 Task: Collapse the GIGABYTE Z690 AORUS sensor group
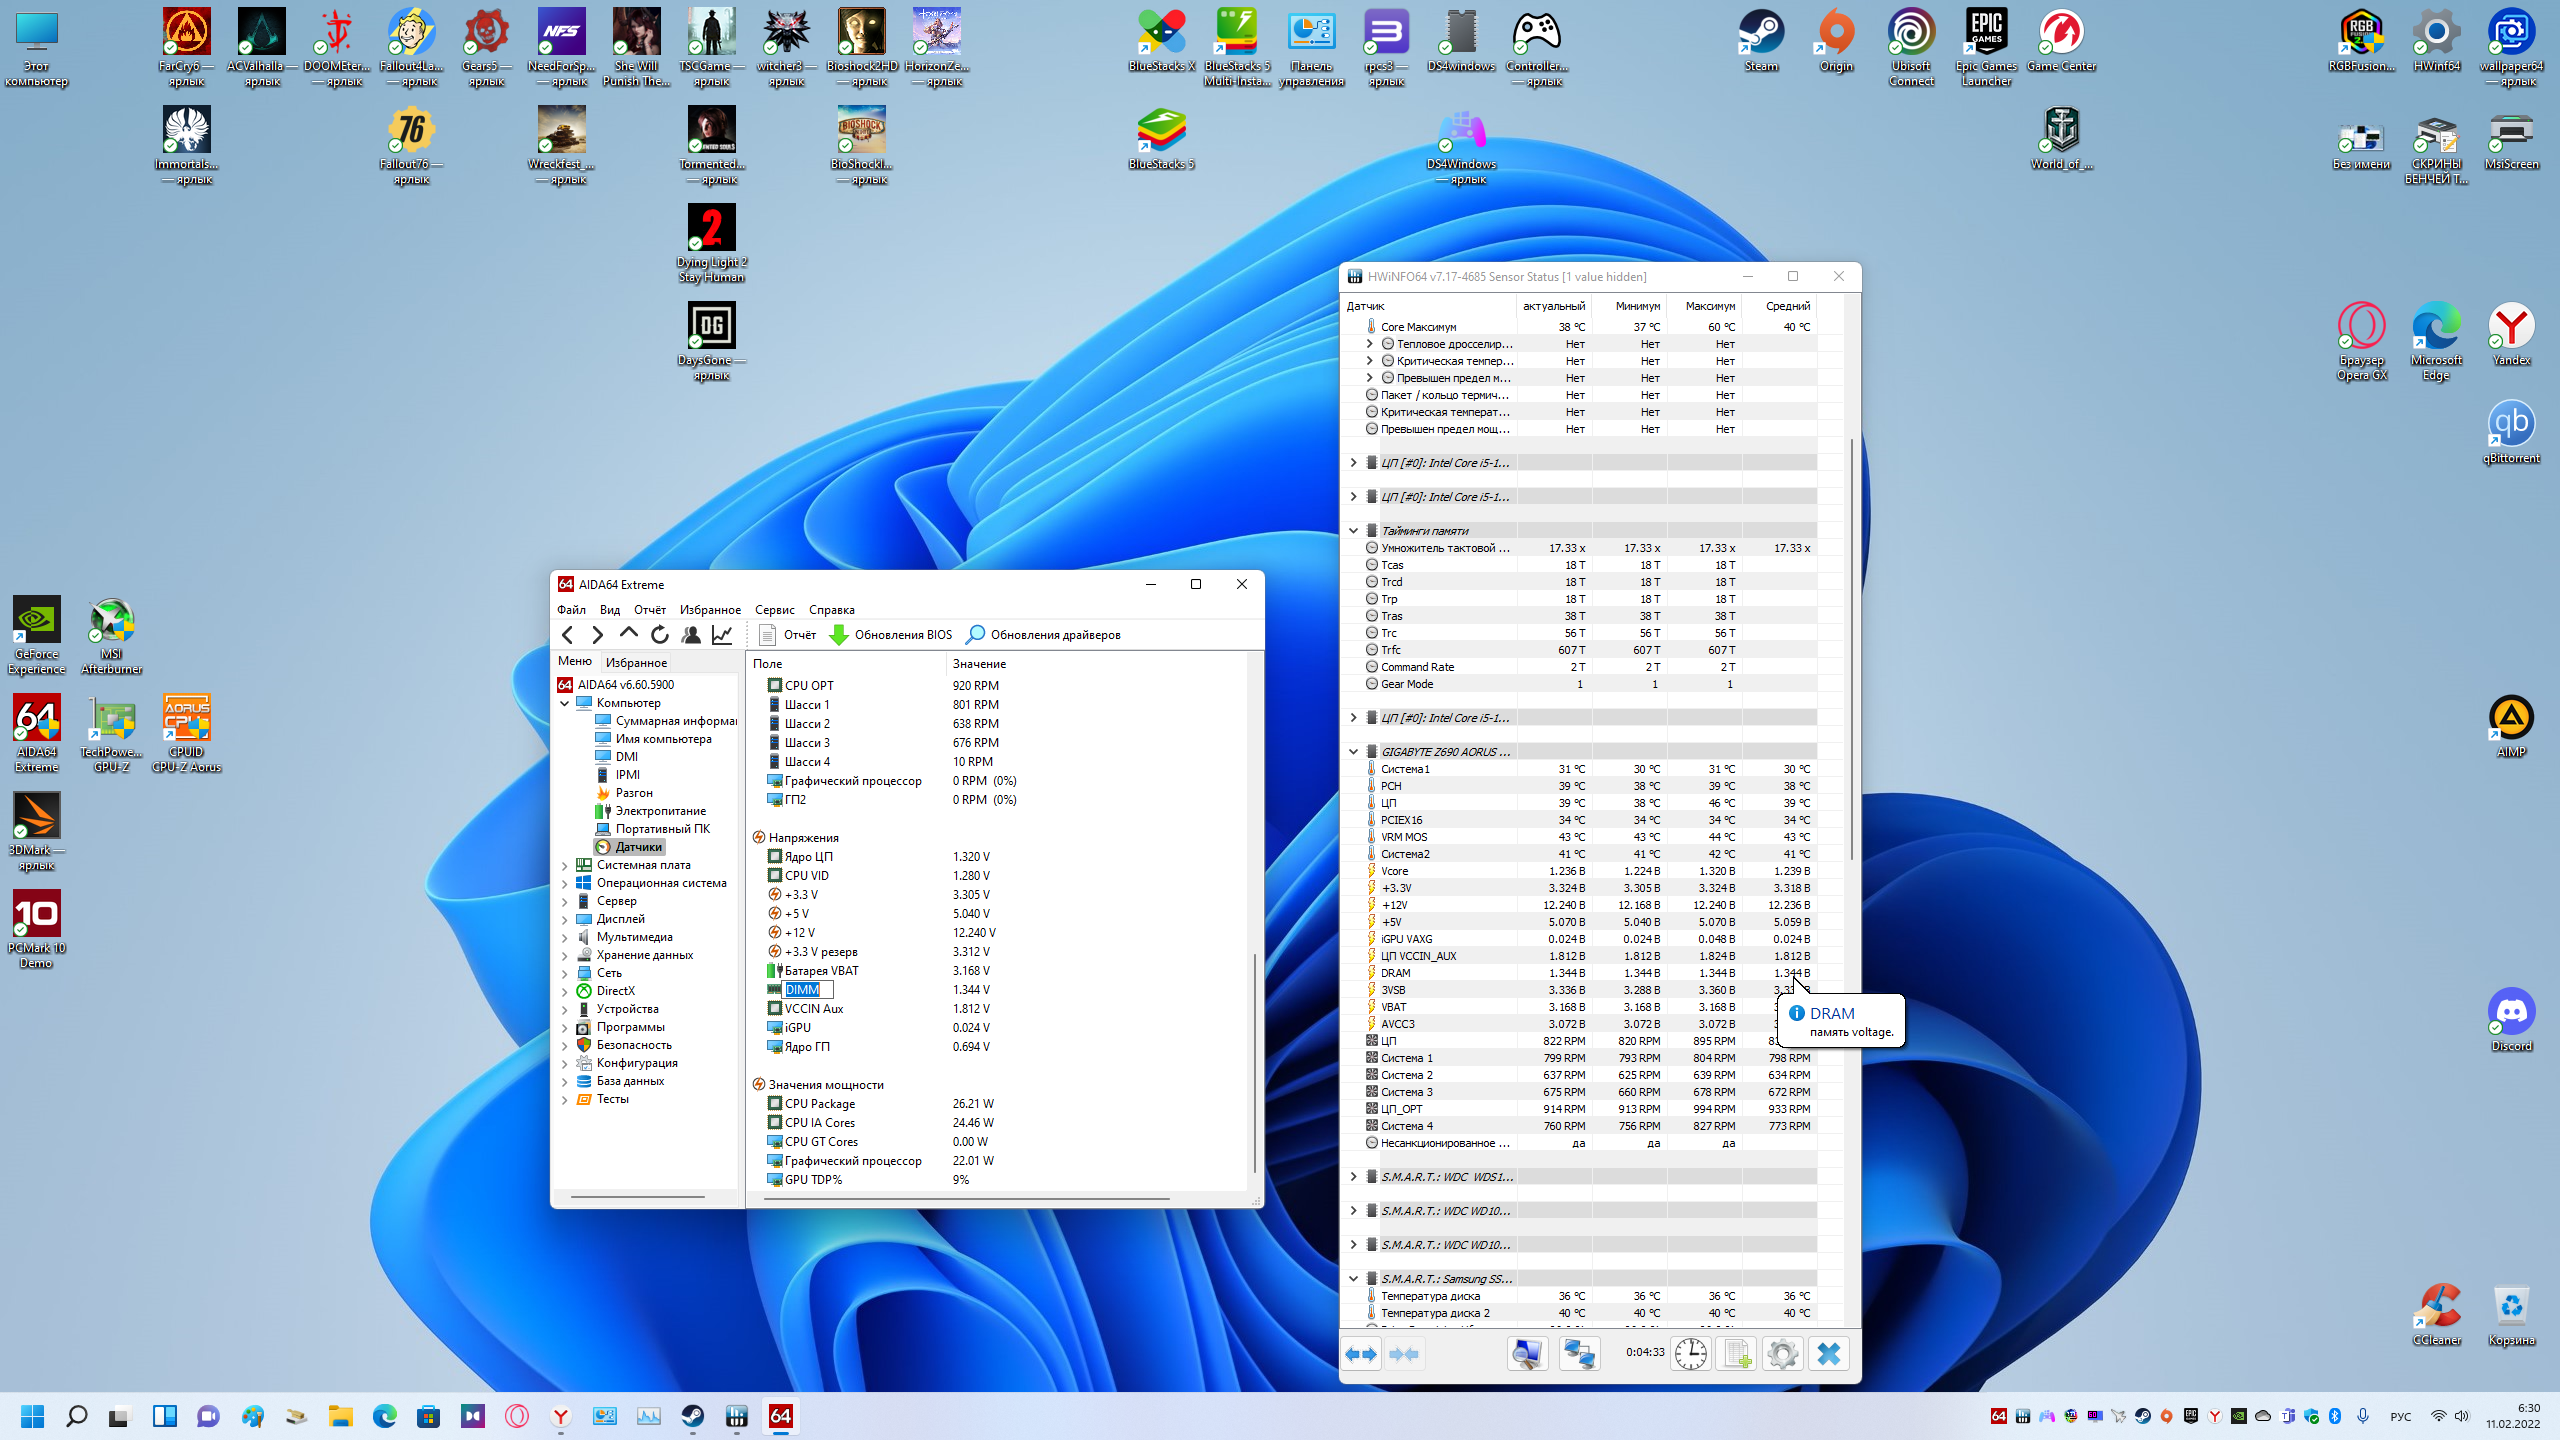1353,752
